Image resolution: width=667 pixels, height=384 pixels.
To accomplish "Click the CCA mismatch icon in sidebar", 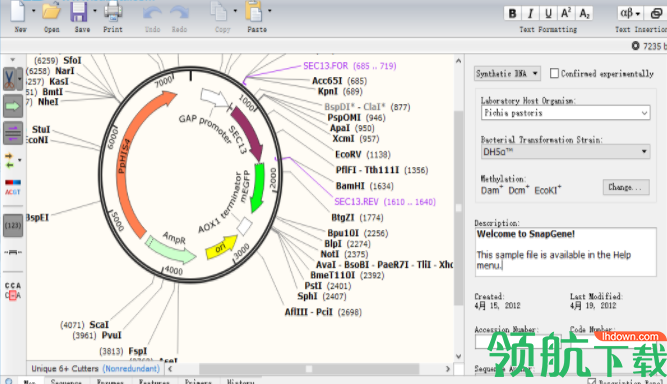I will click(x=13, y=290).
